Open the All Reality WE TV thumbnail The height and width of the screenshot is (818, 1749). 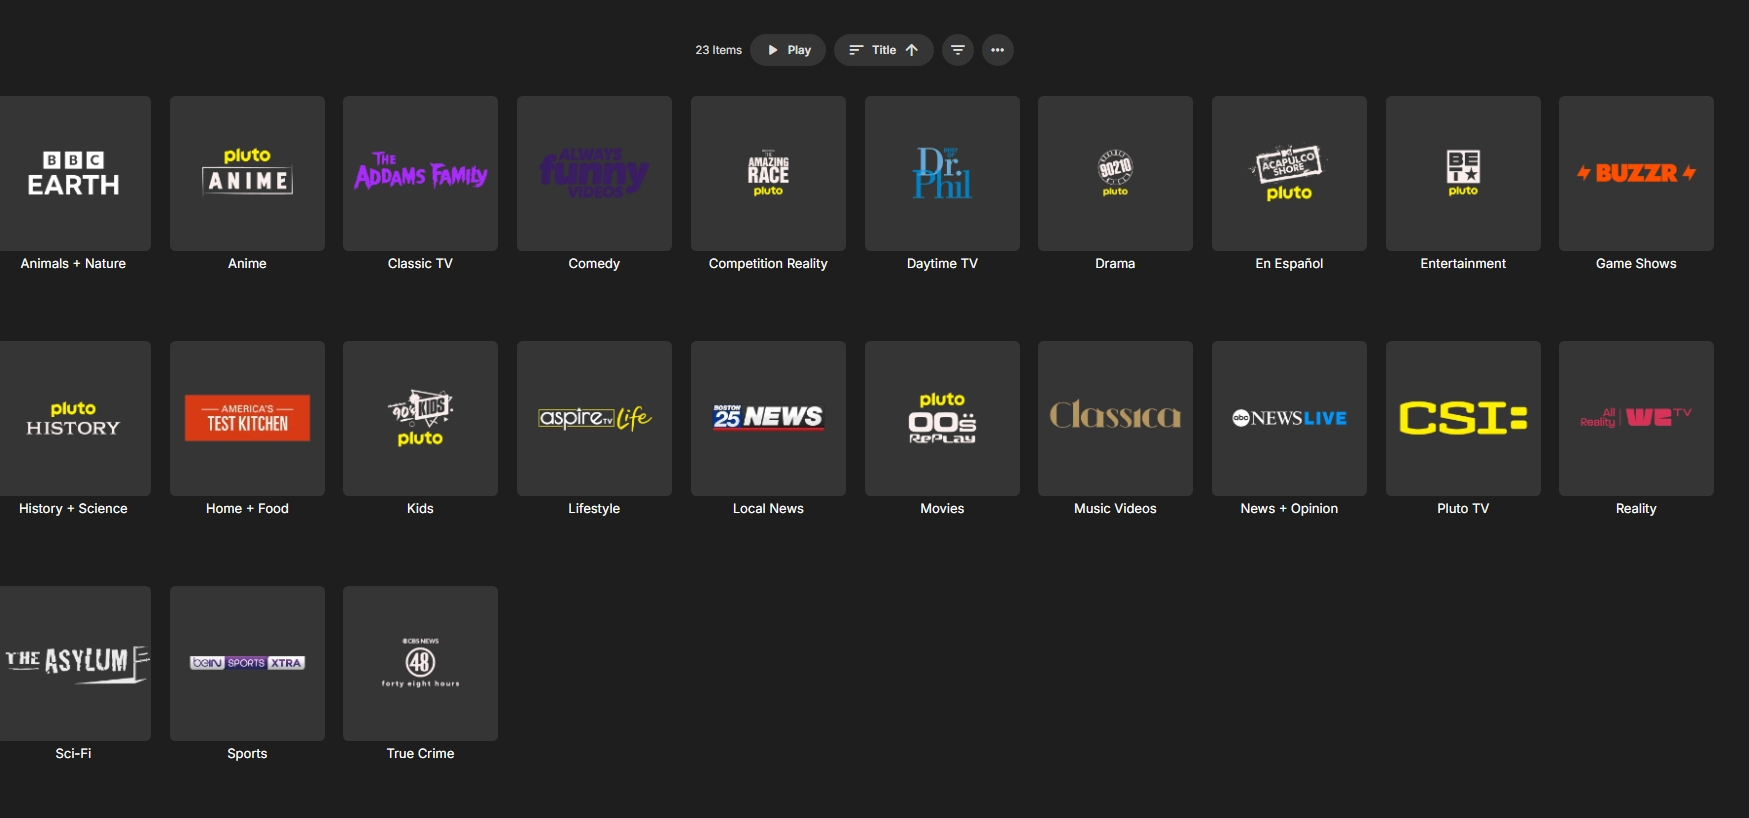pyautogui.click(x=1636, y=418)
